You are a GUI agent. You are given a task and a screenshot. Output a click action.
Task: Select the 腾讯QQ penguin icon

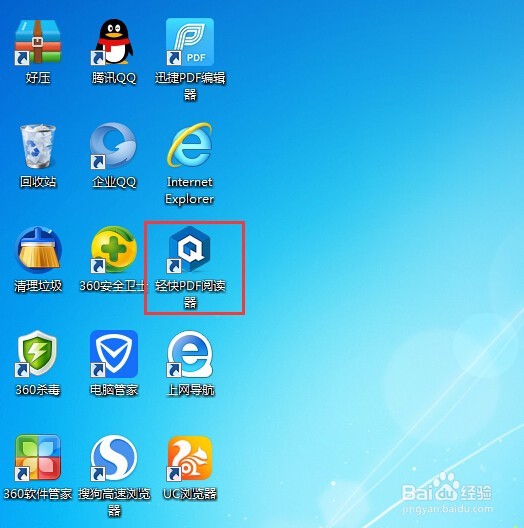click(113, 42)
